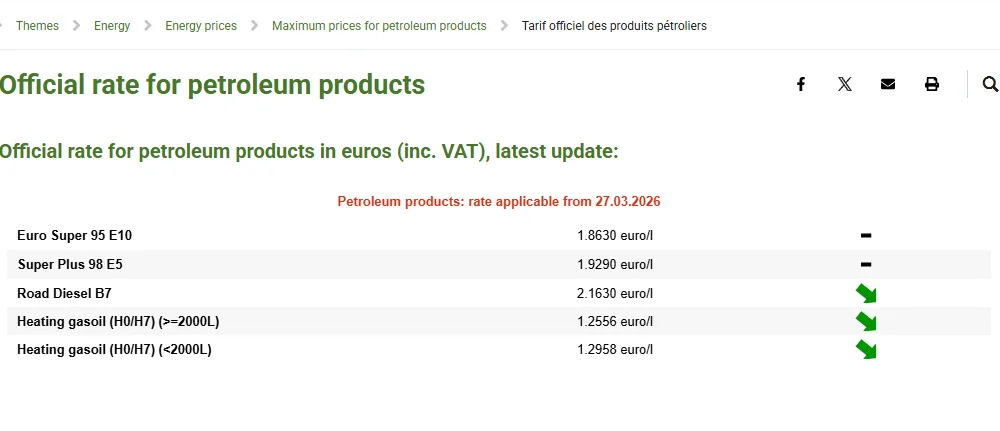Click Super Plus 98 E5 unchanged dash
This screenshot has height=431, width=1000.
click(x=866, y=265)
